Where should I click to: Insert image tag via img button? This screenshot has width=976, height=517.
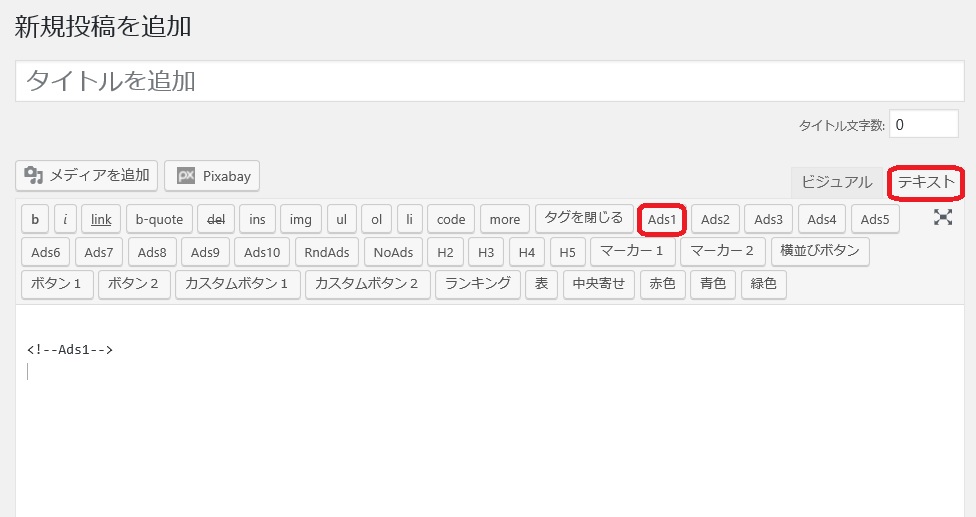click(x=301, y=220)
